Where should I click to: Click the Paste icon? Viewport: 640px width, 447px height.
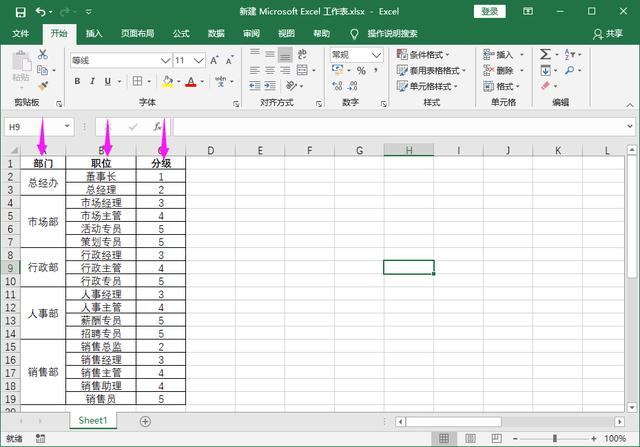point(21,62)
